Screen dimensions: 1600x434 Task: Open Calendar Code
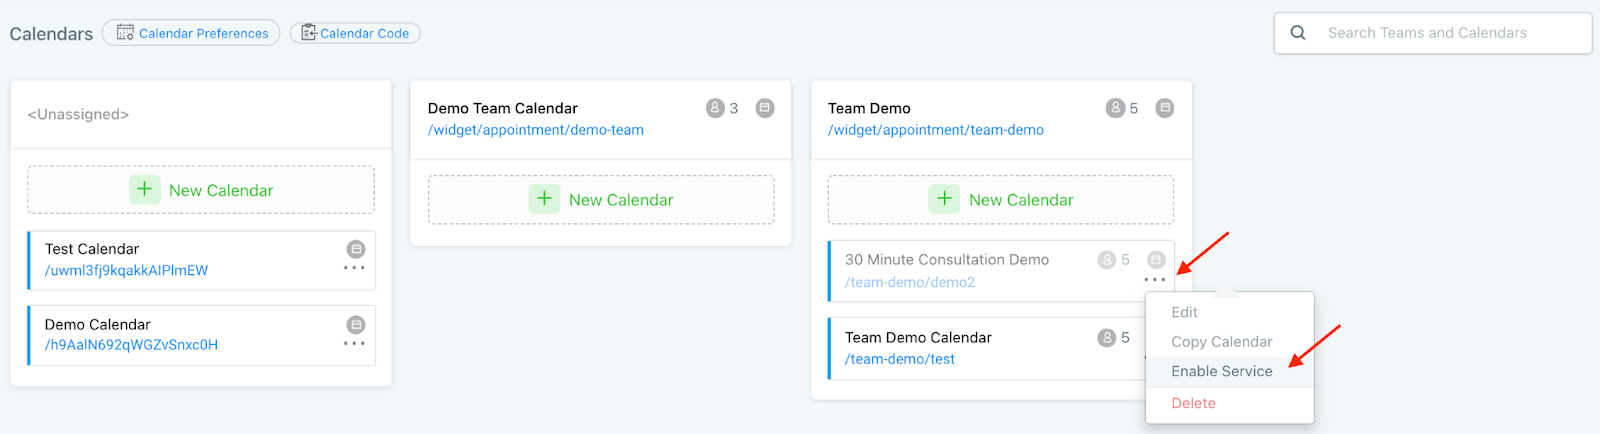pyautogui.click(x=355, y=33)
